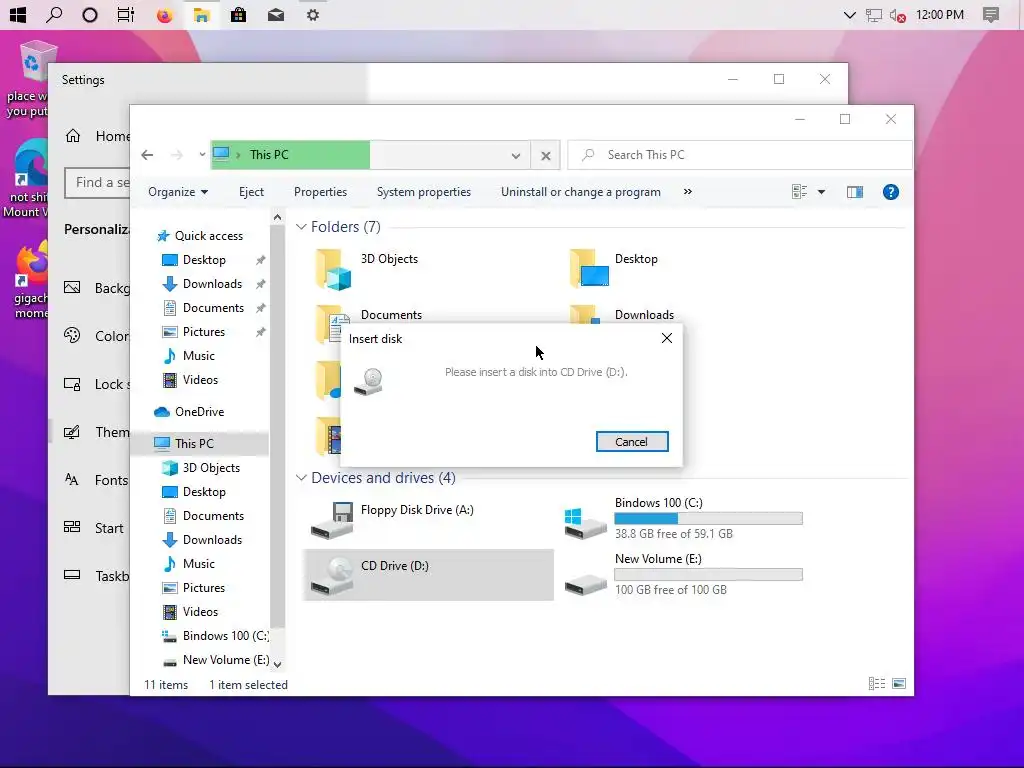The width and height of the screenshot is (1024, 768).
Task: Cancel the Insert disk dialog
Action: pyautogui.click(x=632, y=441)
